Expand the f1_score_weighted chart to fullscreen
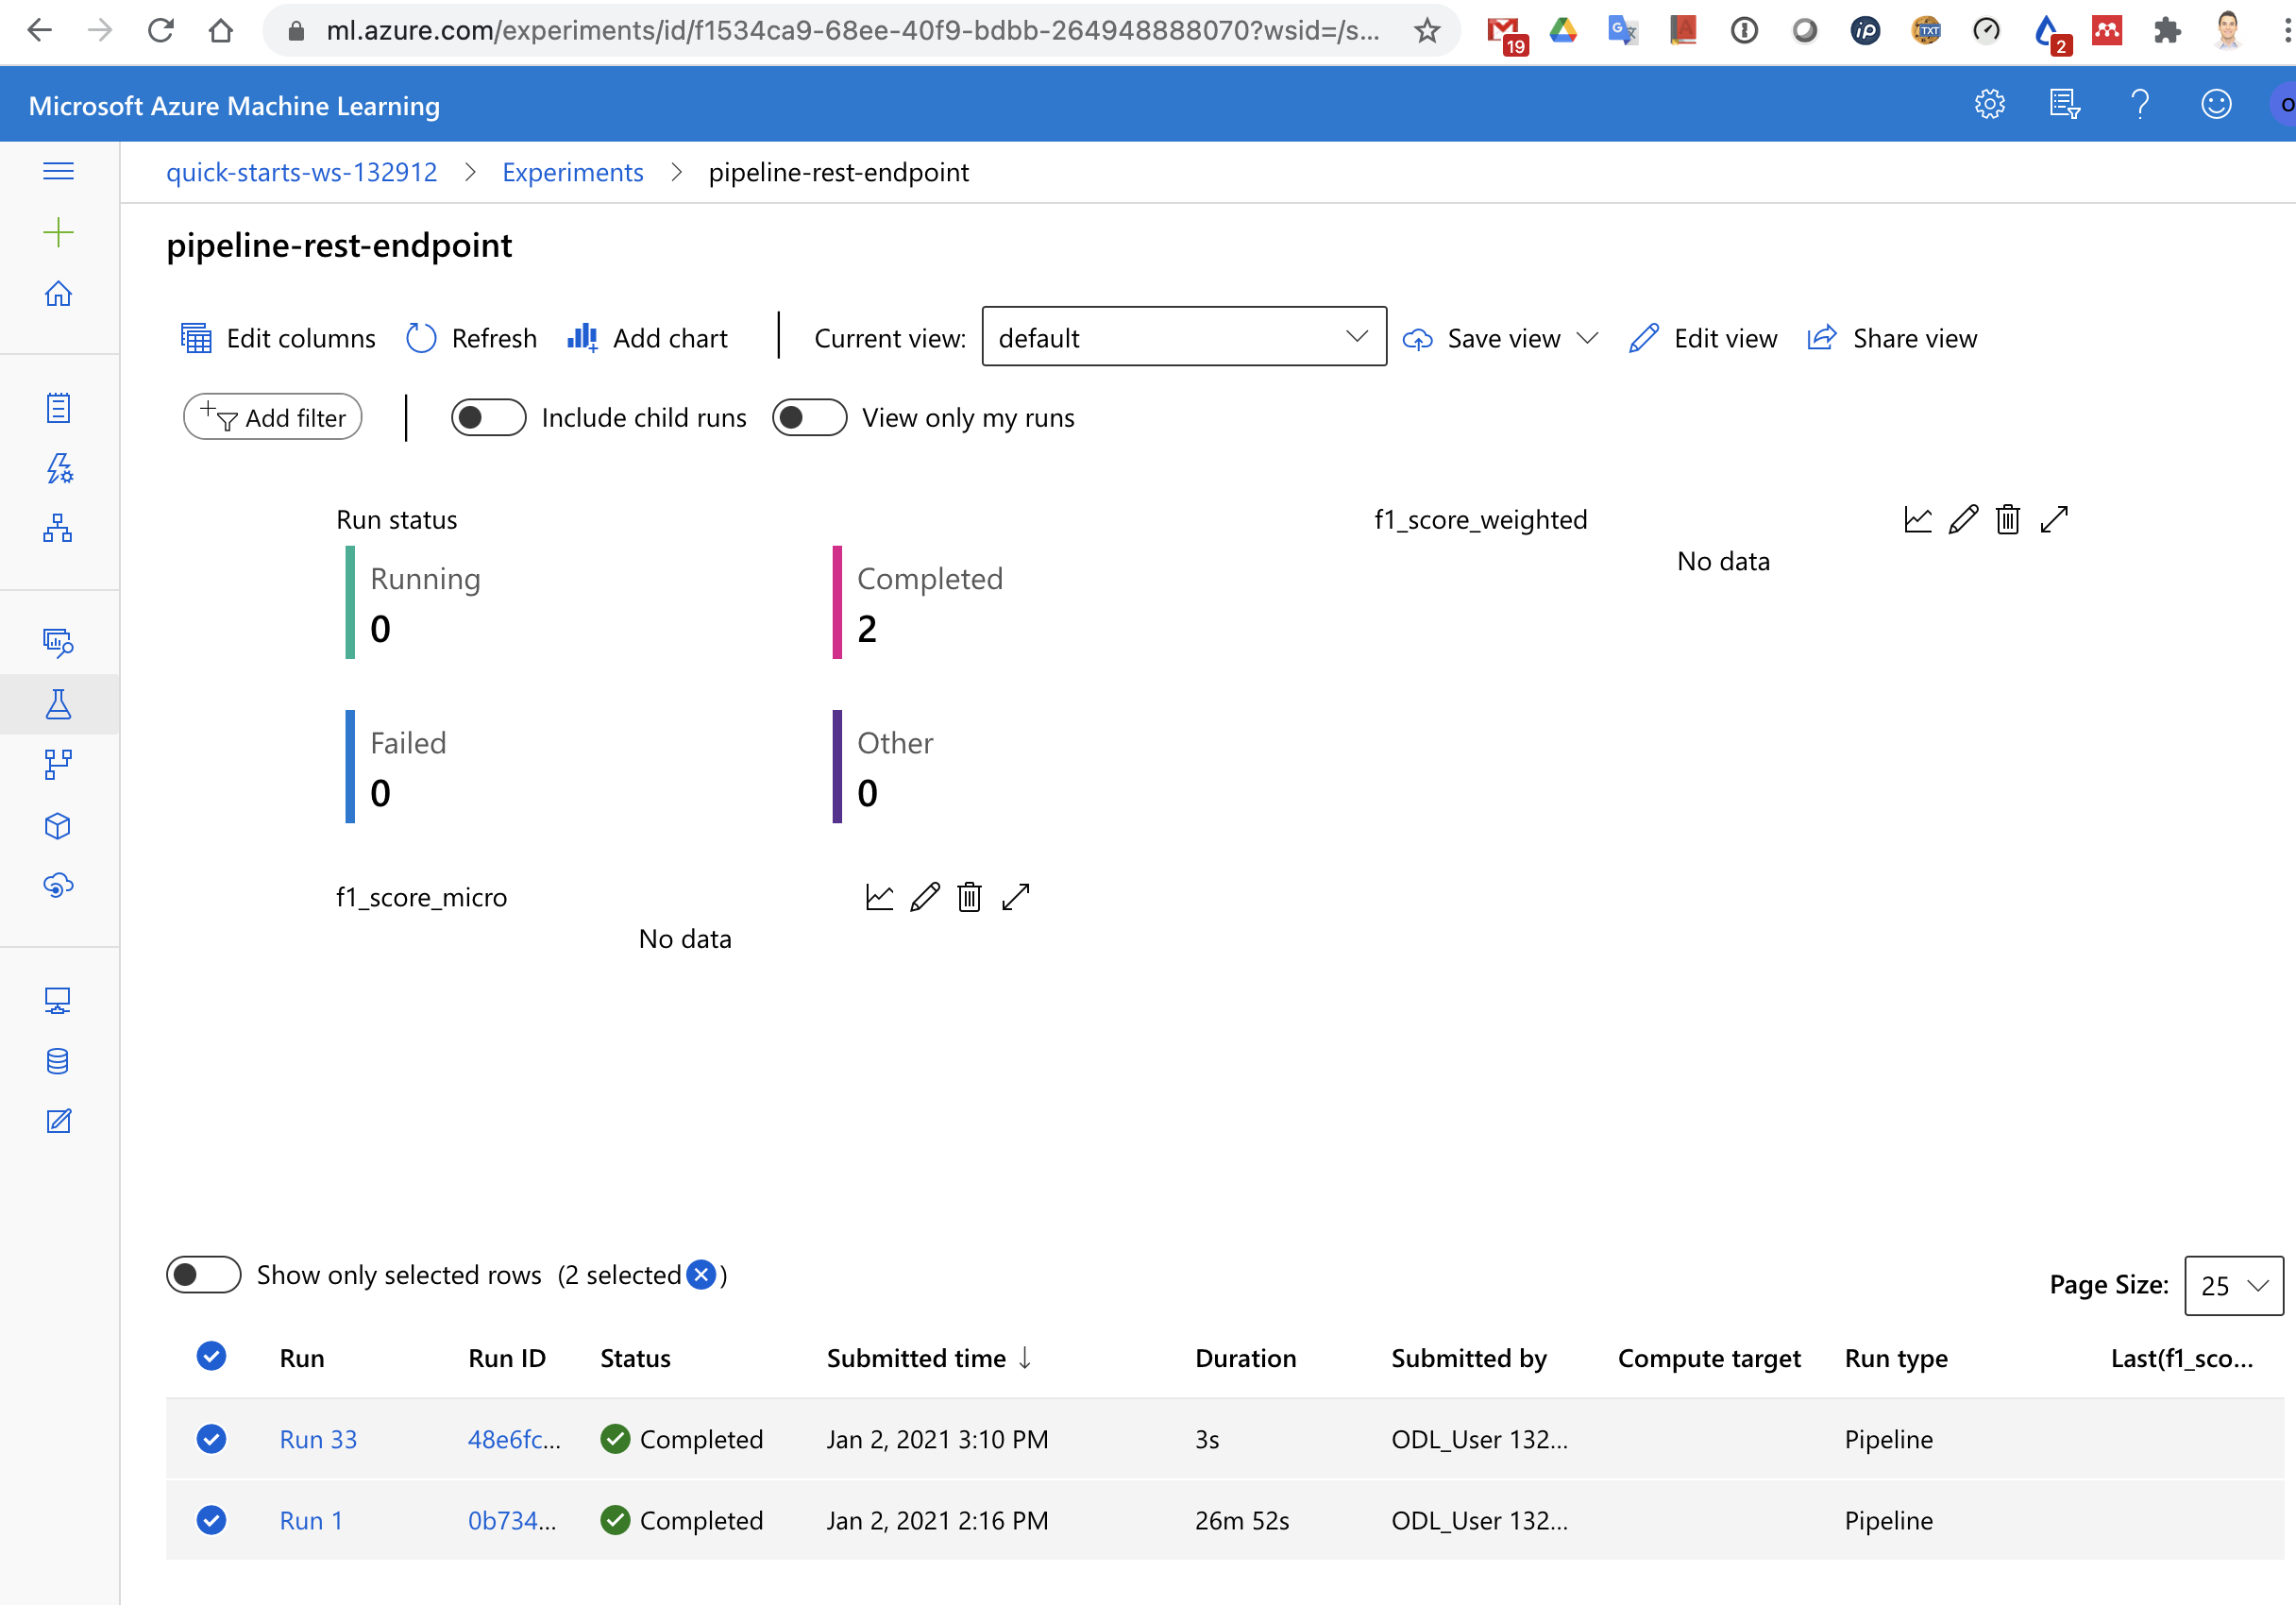 click(x=2053, y=520)
